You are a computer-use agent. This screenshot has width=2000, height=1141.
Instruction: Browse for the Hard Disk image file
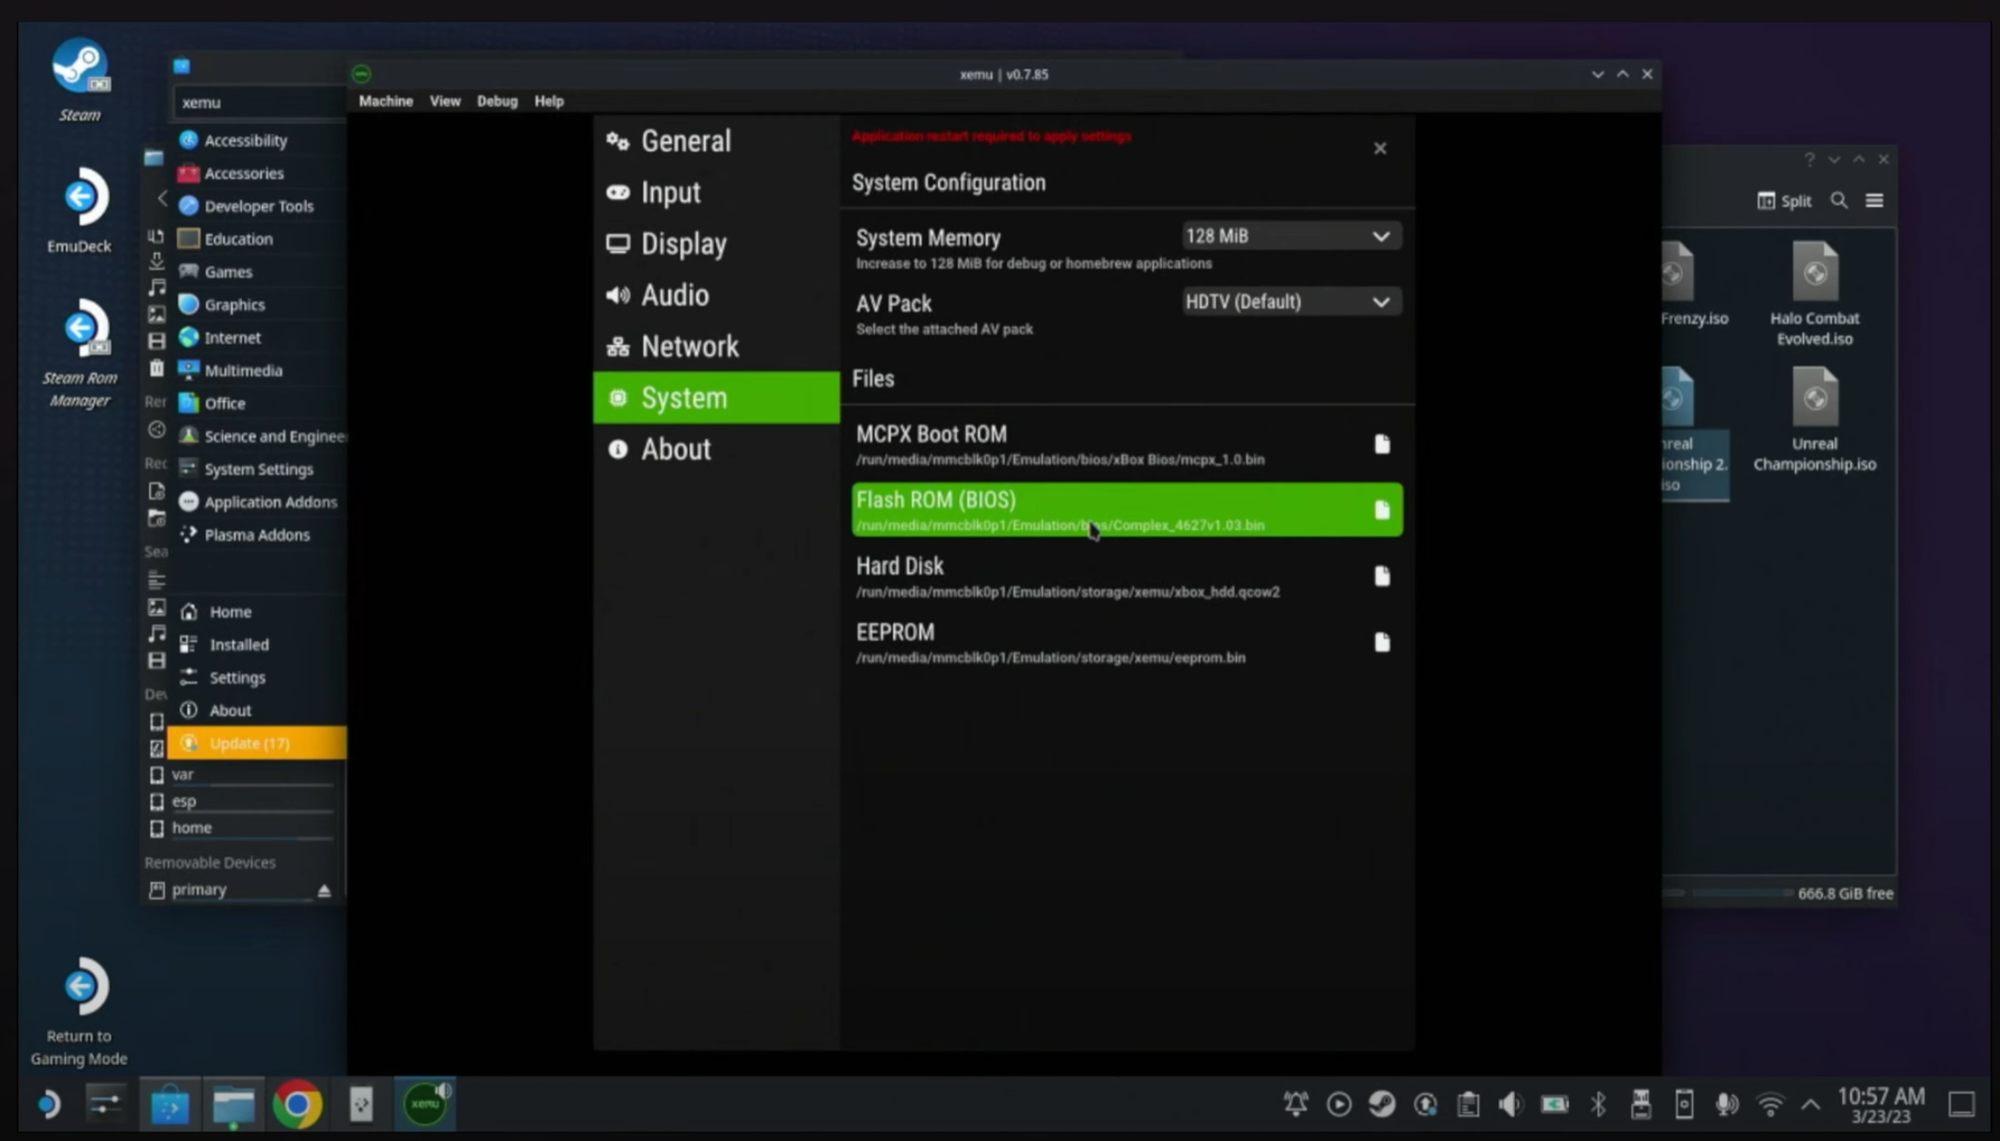1381,576
